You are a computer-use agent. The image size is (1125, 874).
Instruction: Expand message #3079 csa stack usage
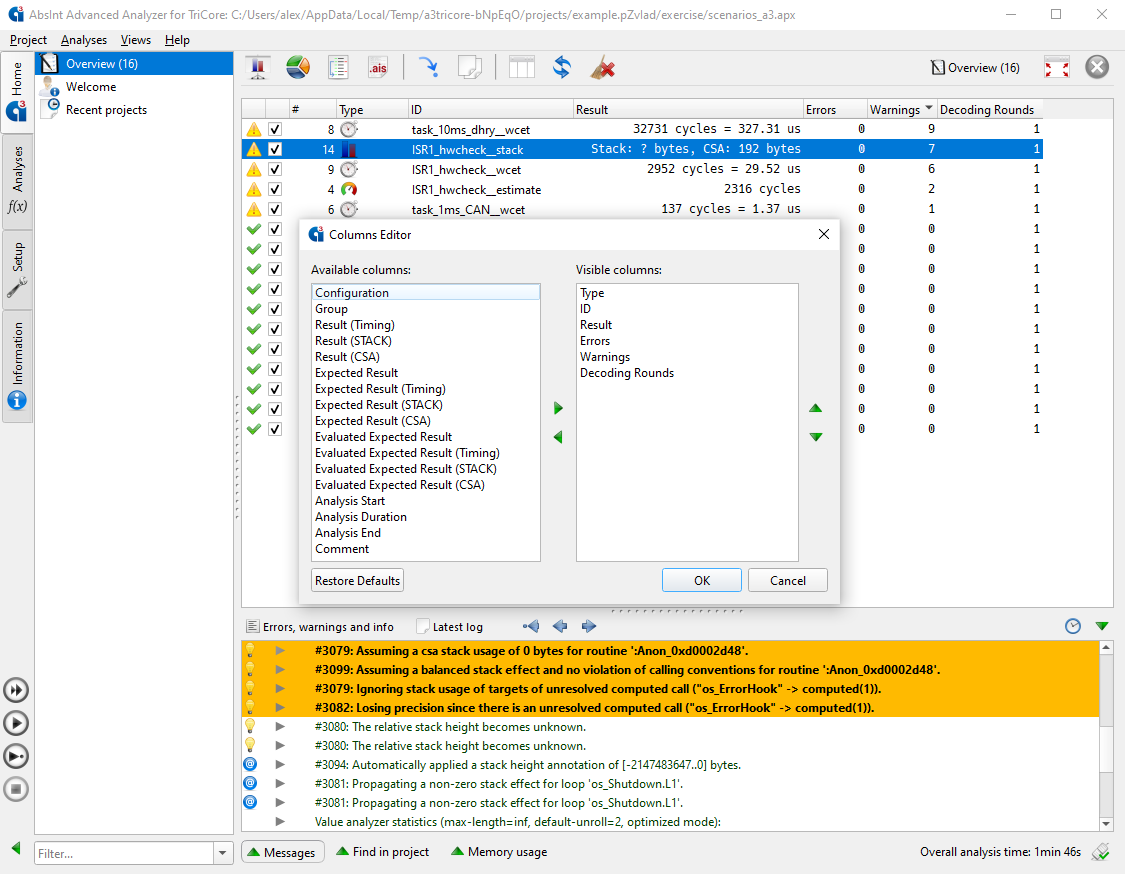(x=281, y=651)
